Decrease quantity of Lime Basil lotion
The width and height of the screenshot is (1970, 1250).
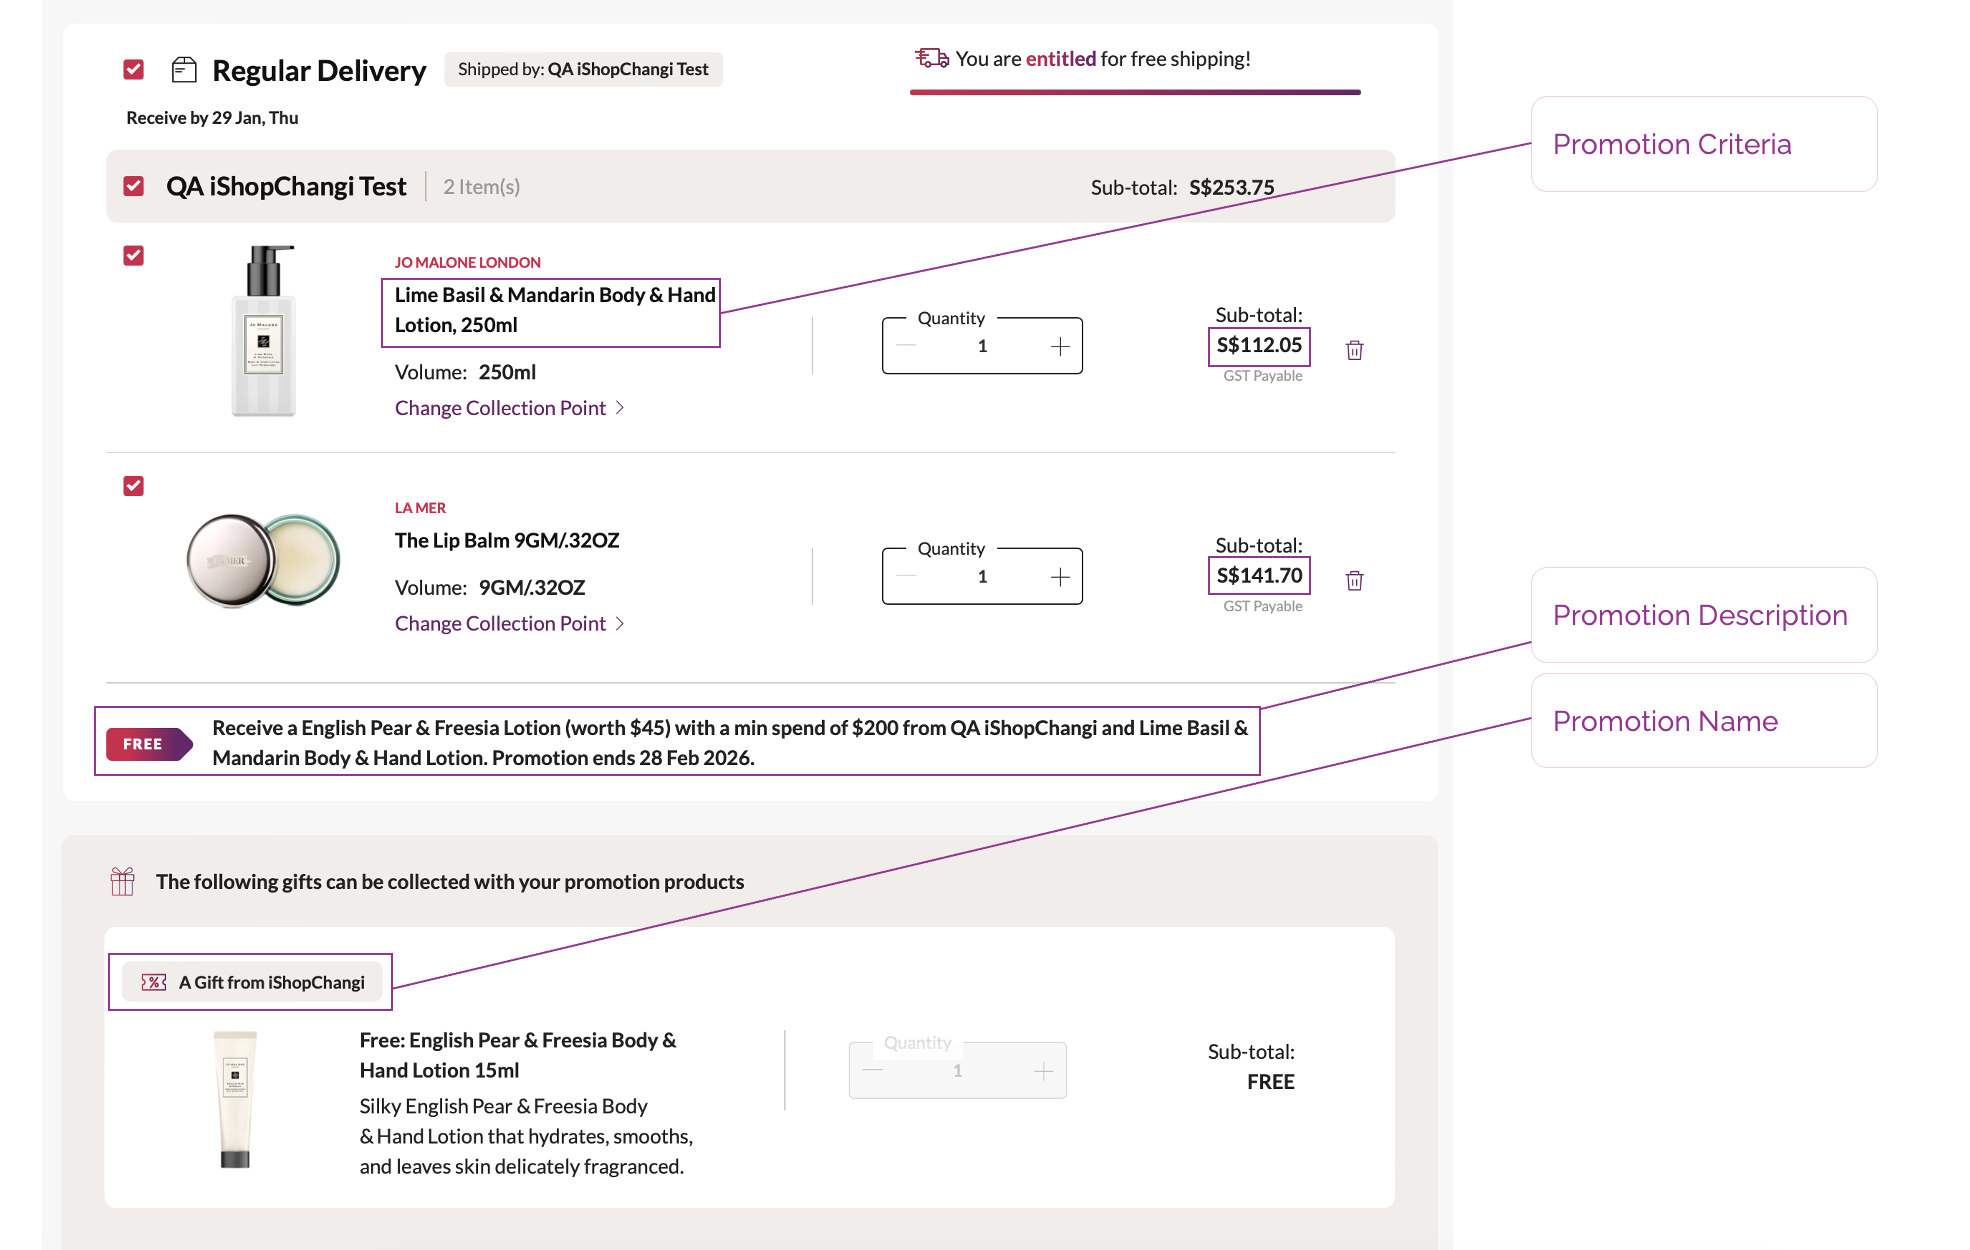click(x=906, y=346)
